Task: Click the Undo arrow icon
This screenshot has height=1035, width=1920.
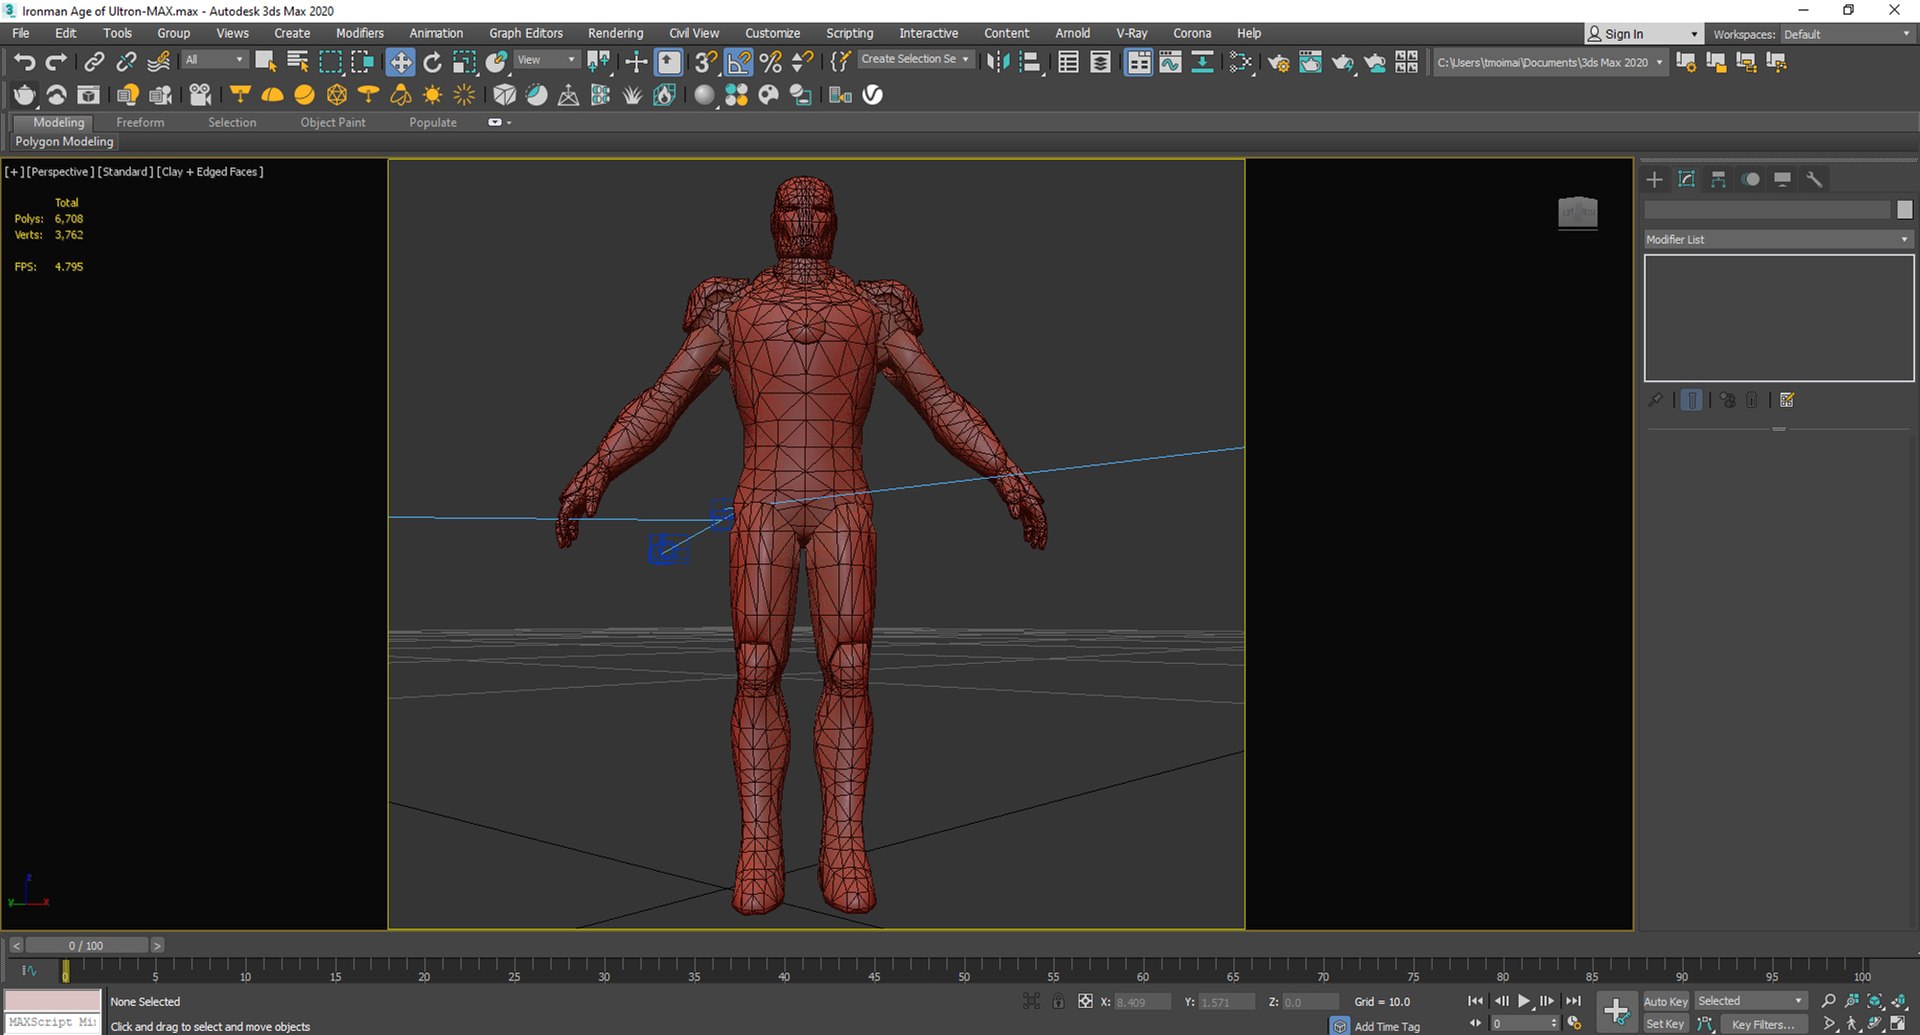Action: pyautogui.click(x=24, y=62)
